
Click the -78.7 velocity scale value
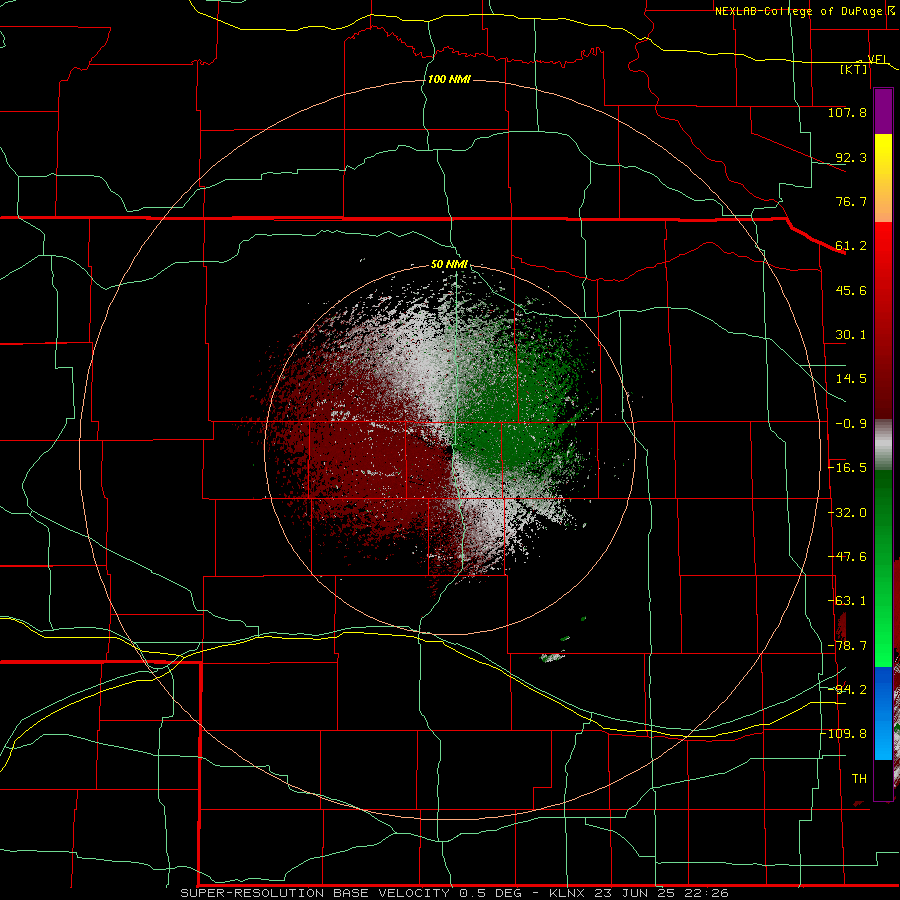[847, 646]
